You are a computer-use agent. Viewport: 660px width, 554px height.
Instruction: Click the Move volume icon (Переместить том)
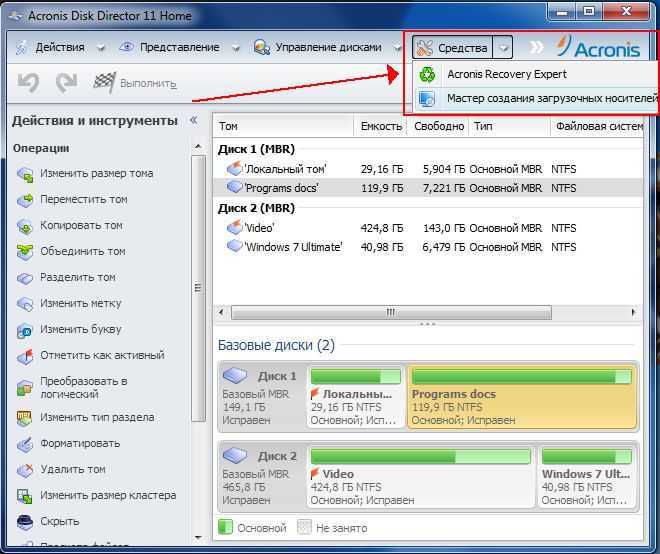25,200
